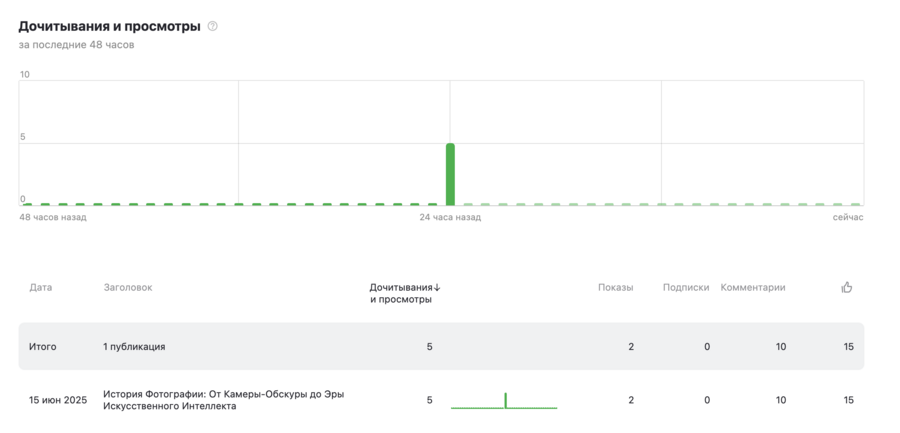Select the Итого summary row label
This screenshot has width=900, height=433.
tap(43, 347)
